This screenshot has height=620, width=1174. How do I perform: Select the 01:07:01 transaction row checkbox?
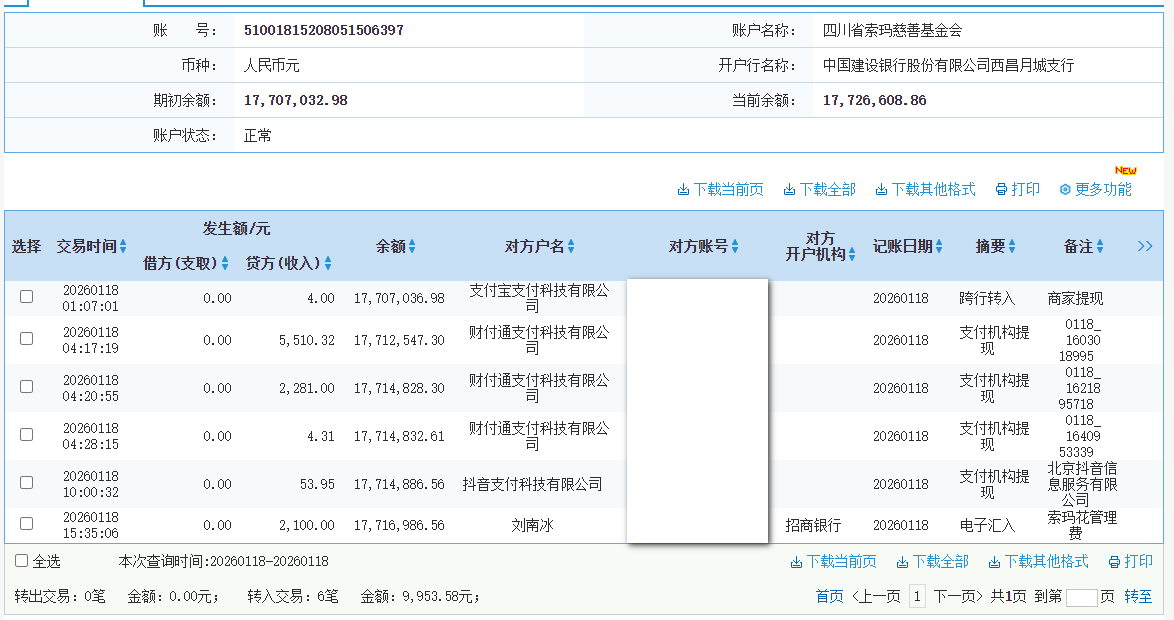27,297
